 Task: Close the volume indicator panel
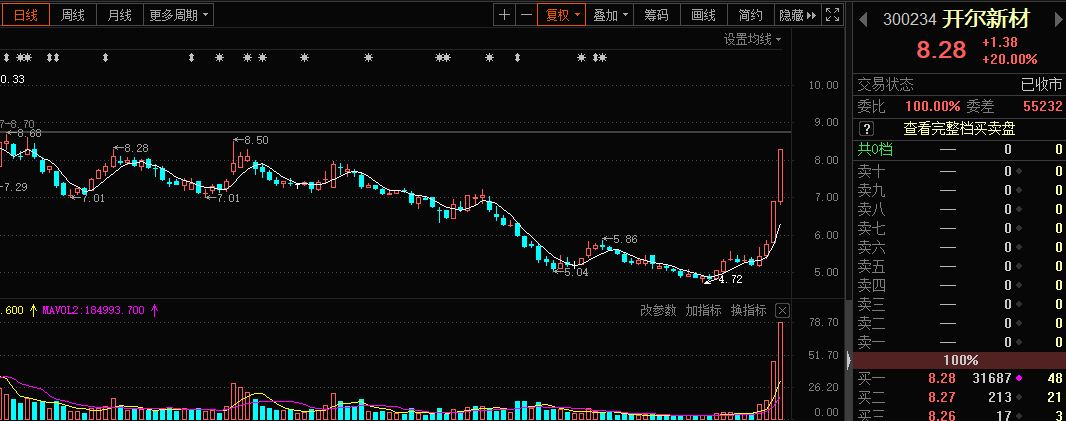(783, 310)
